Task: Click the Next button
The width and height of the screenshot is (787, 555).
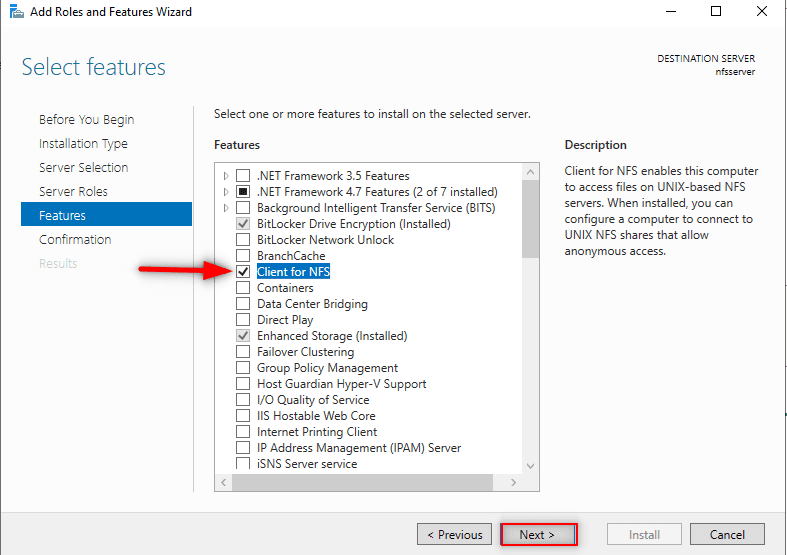Action: [x=538, y=535]
